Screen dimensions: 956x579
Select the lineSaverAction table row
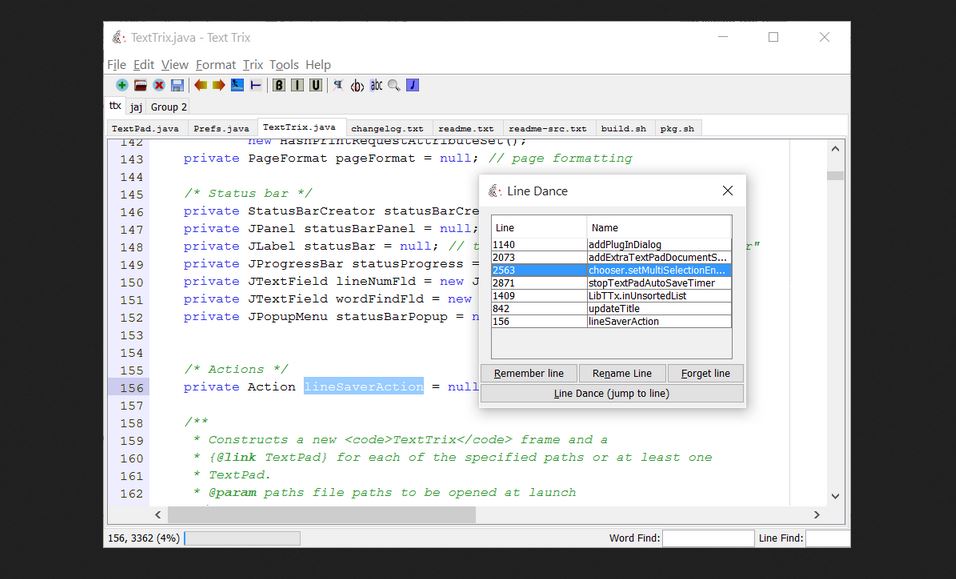pyautogui.click(x=612, y=321)
